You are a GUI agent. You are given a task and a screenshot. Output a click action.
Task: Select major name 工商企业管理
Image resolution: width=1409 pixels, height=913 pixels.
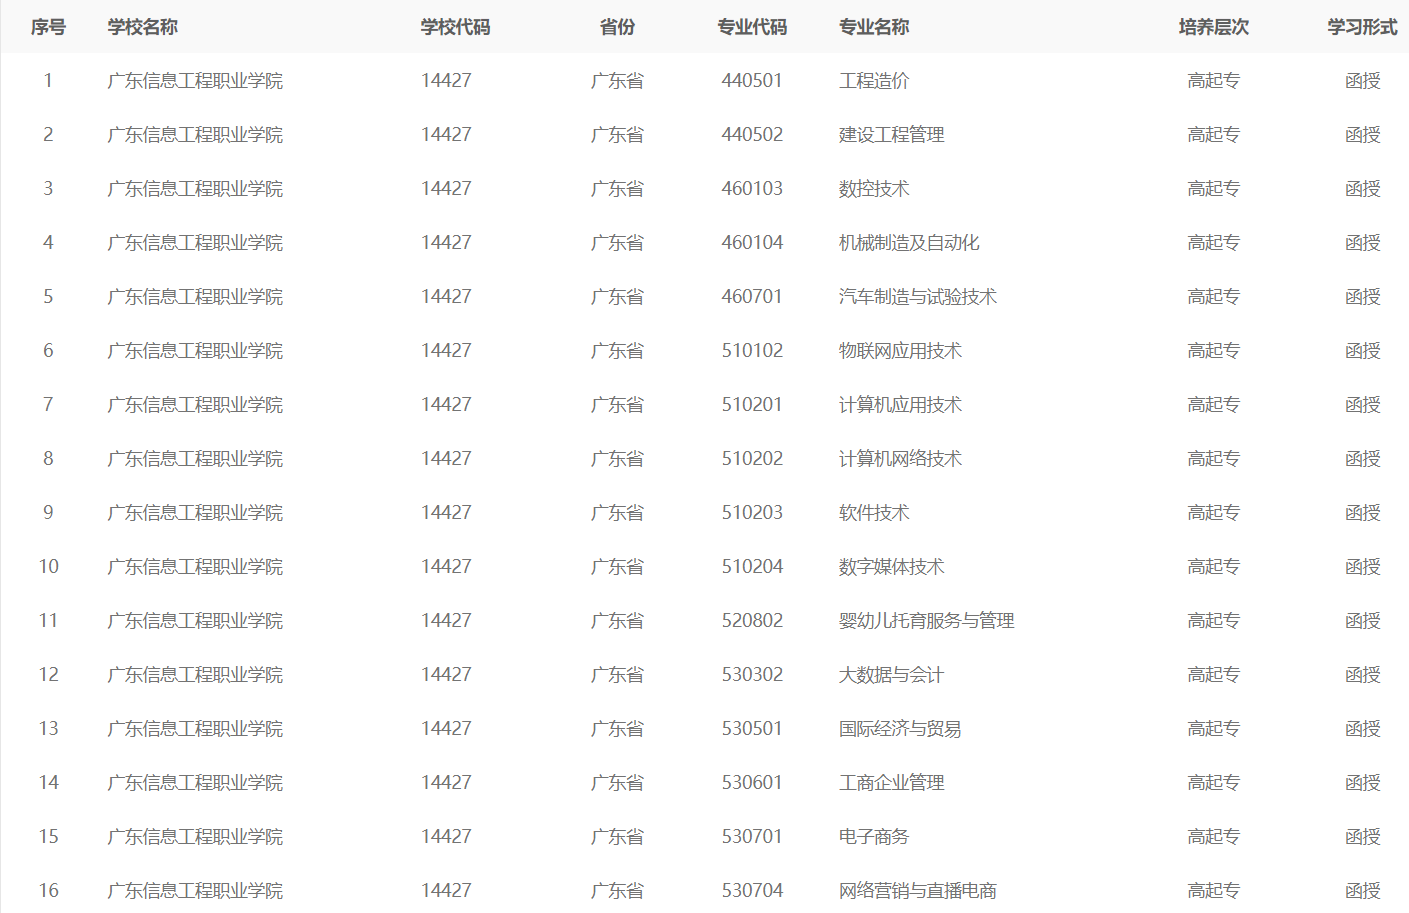click(892, 783)
